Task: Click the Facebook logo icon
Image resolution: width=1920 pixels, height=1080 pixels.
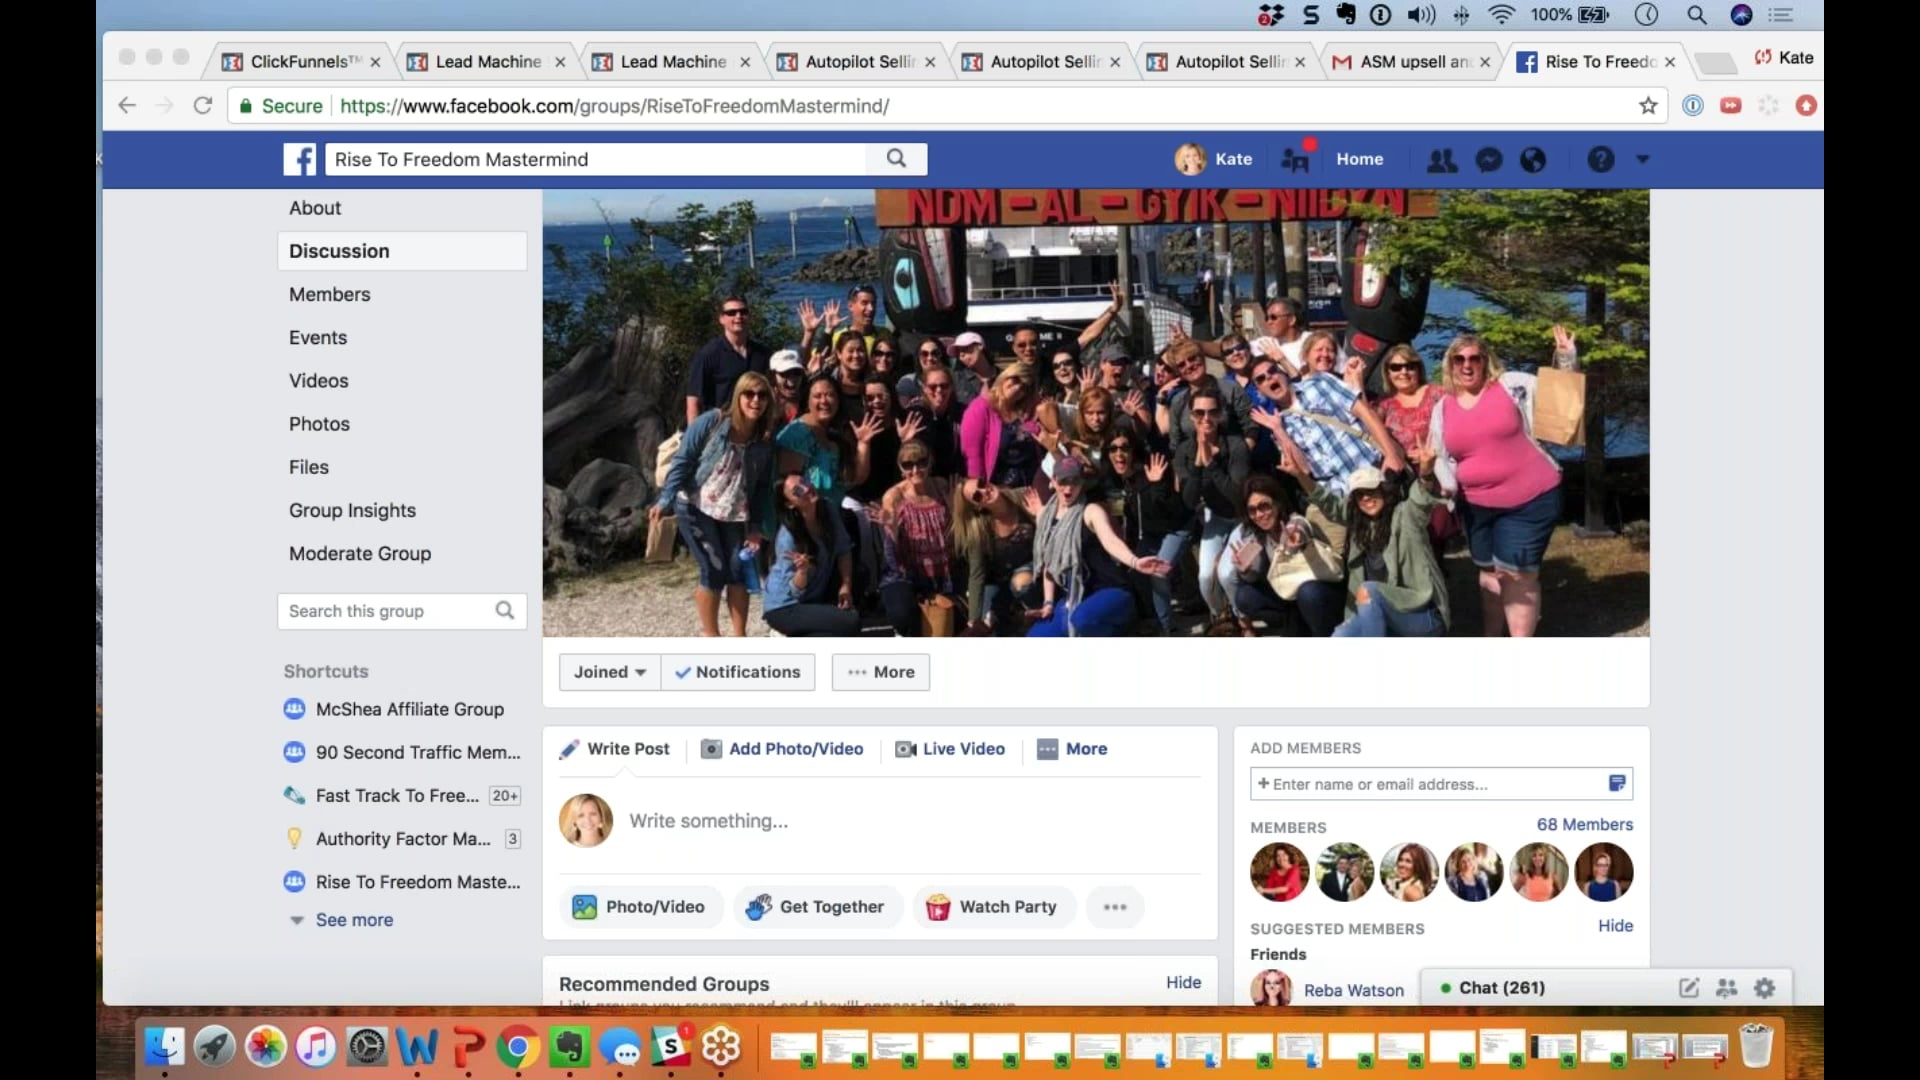Action: (299, 159)
